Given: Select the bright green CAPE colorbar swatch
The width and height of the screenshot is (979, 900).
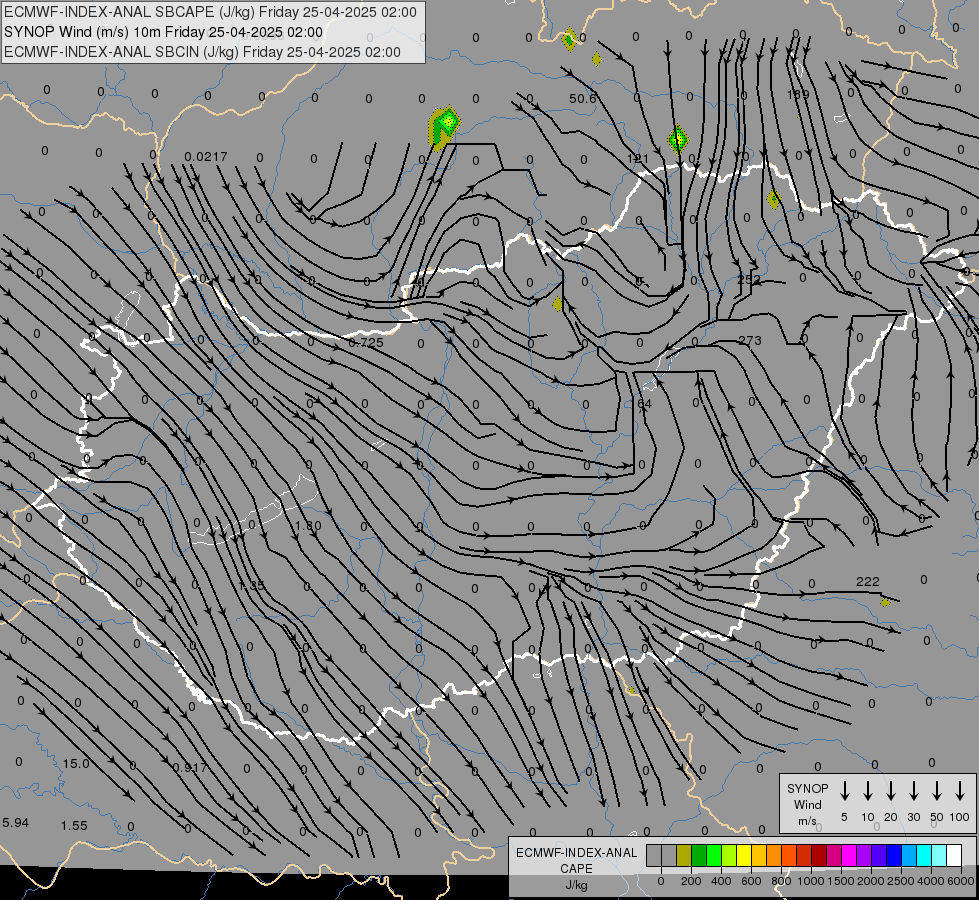Looking at the screenshot, I should click(x=714, y=856).
